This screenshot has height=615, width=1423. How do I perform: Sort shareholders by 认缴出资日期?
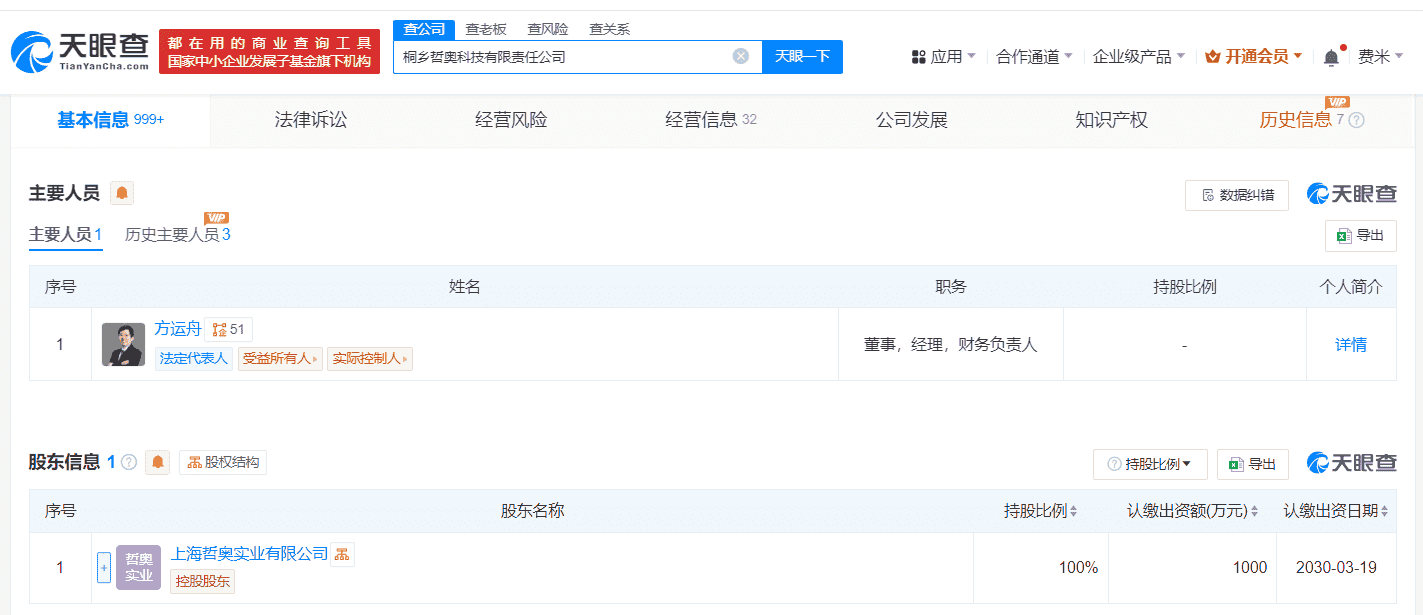[x=1385, y=511]
